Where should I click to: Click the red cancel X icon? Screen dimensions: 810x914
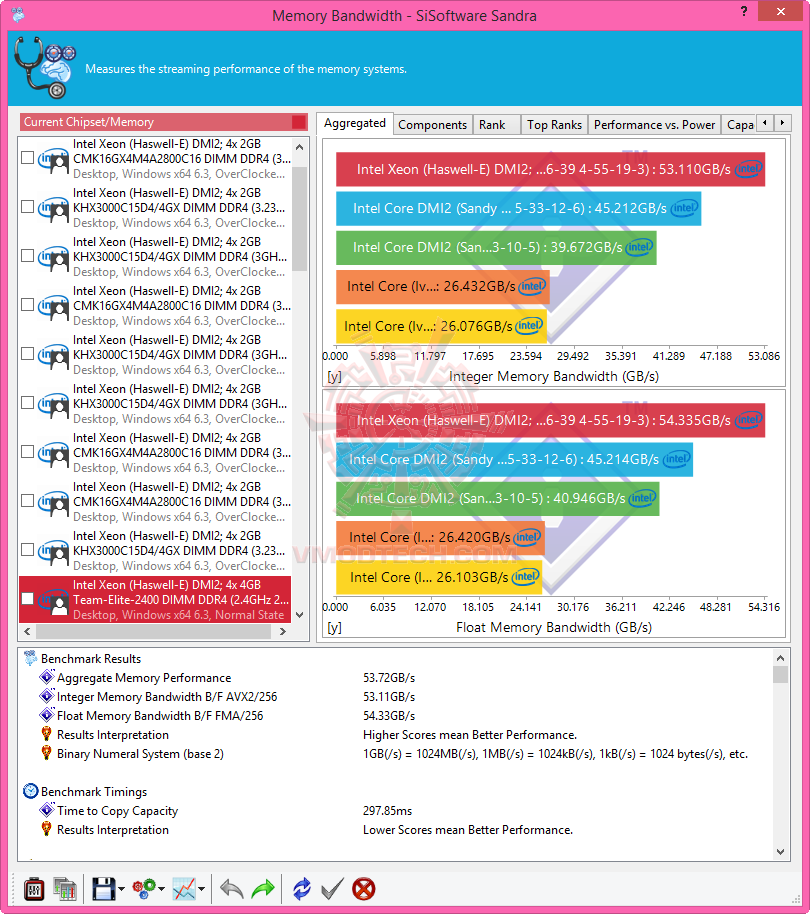coord(364,889)
